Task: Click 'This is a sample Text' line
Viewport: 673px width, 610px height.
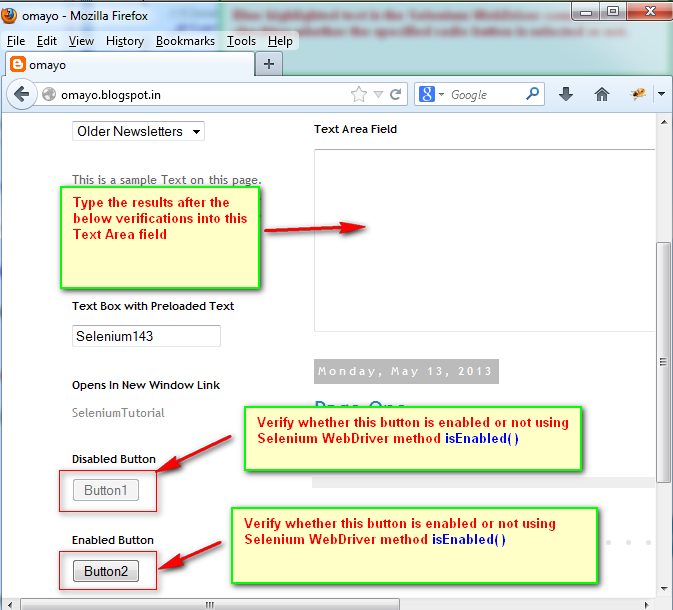Action: (x=167, y=179)
